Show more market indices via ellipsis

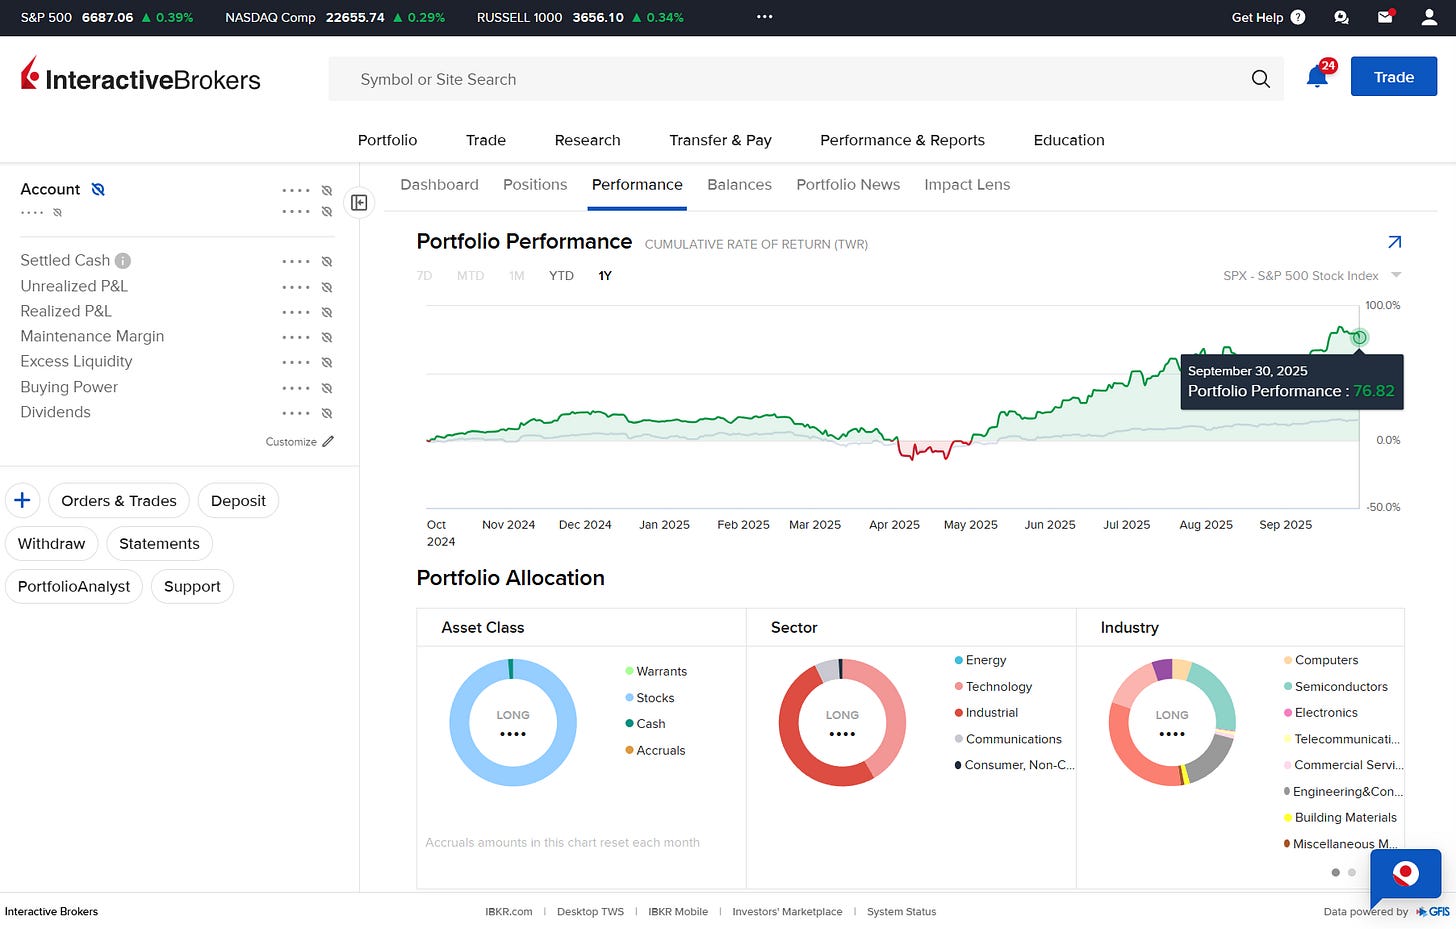pyautogui.click(x=764, y=17)
